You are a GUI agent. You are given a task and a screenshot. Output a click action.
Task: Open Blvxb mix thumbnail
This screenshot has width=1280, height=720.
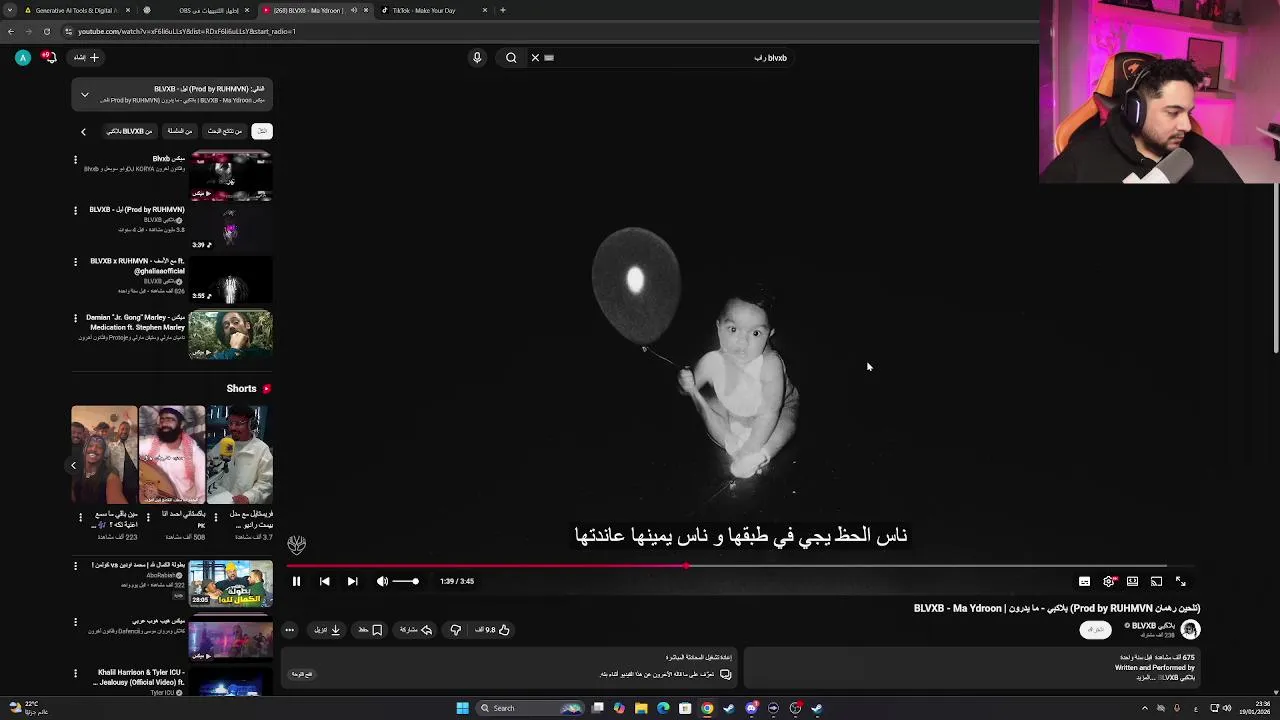(x=230, y=176)
